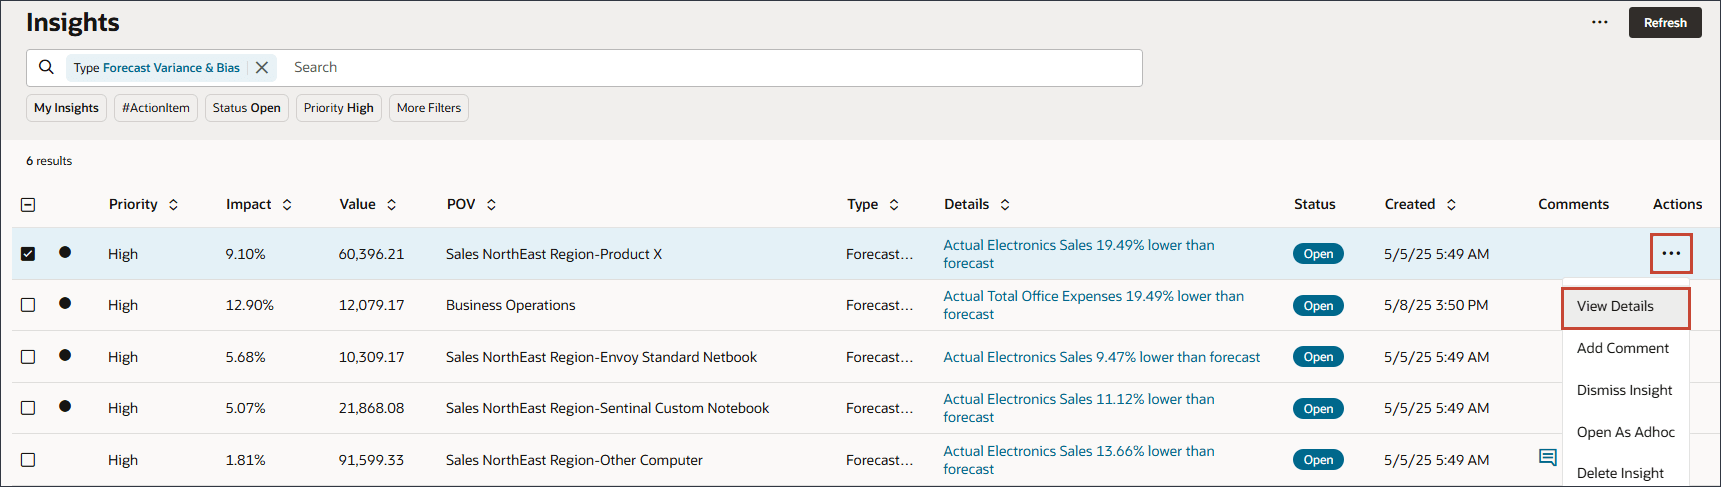Viewport: 1721px width, 487px height.
Task: Sort by the Value column
Action: tap(392, 204)
